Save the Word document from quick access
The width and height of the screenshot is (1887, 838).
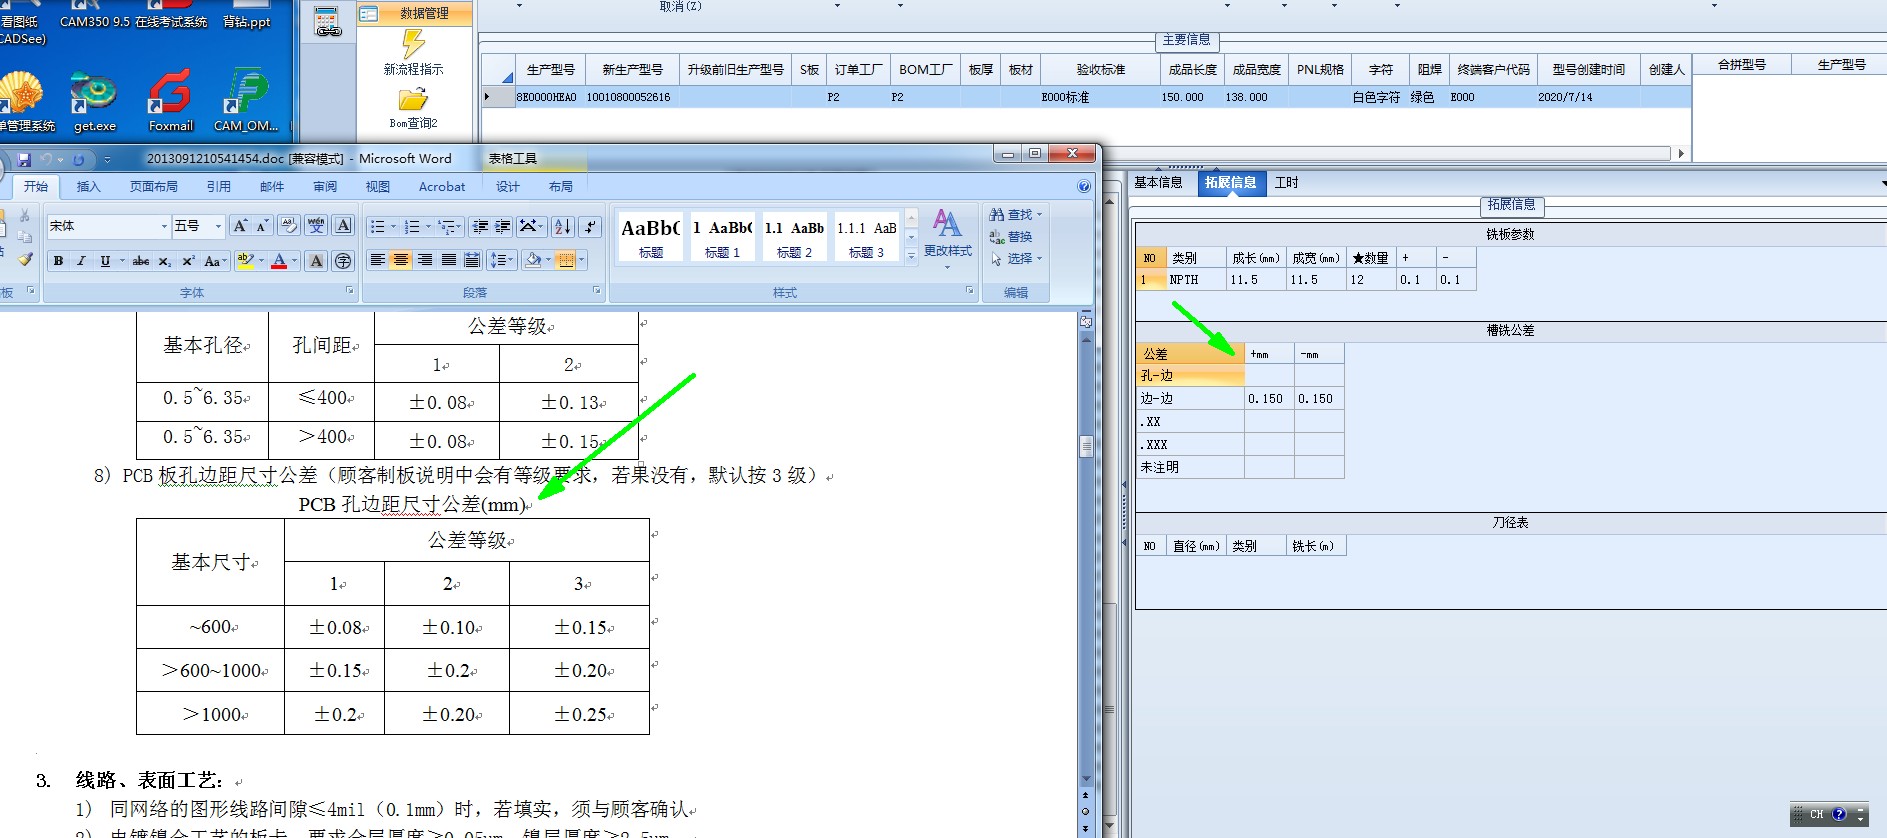click(24, 159)
